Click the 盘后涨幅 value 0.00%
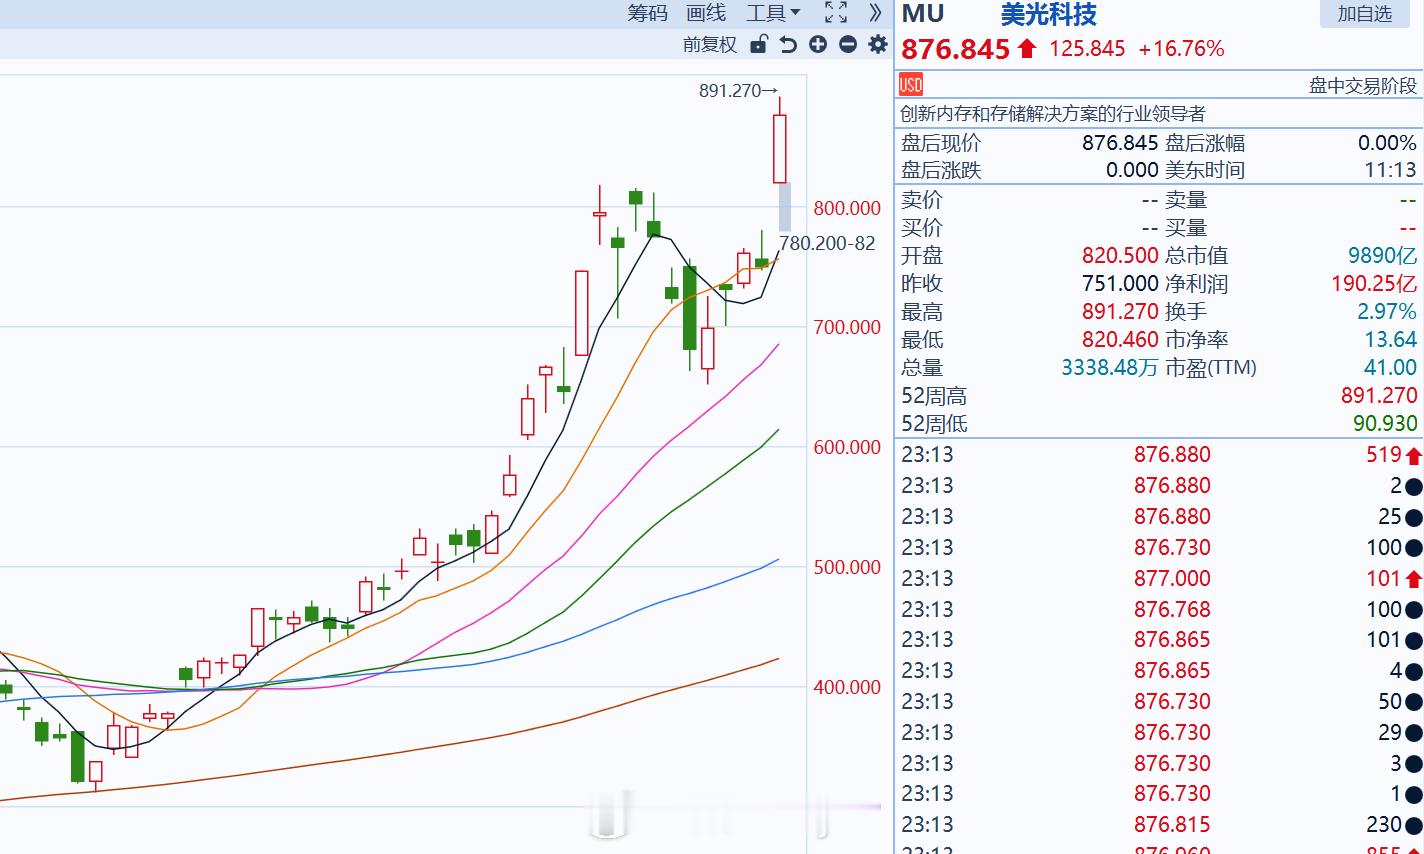Screen dimensions: 1424x854 pyautogui.click(x=1387, y=143)
